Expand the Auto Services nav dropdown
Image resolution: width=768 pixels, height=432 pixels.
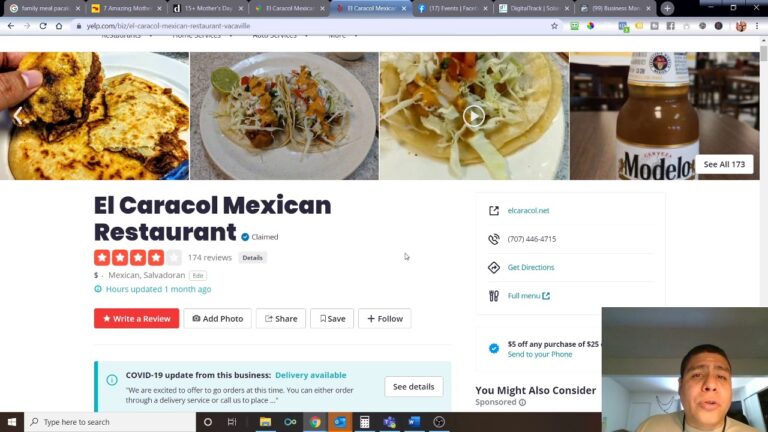pos(280,36)
